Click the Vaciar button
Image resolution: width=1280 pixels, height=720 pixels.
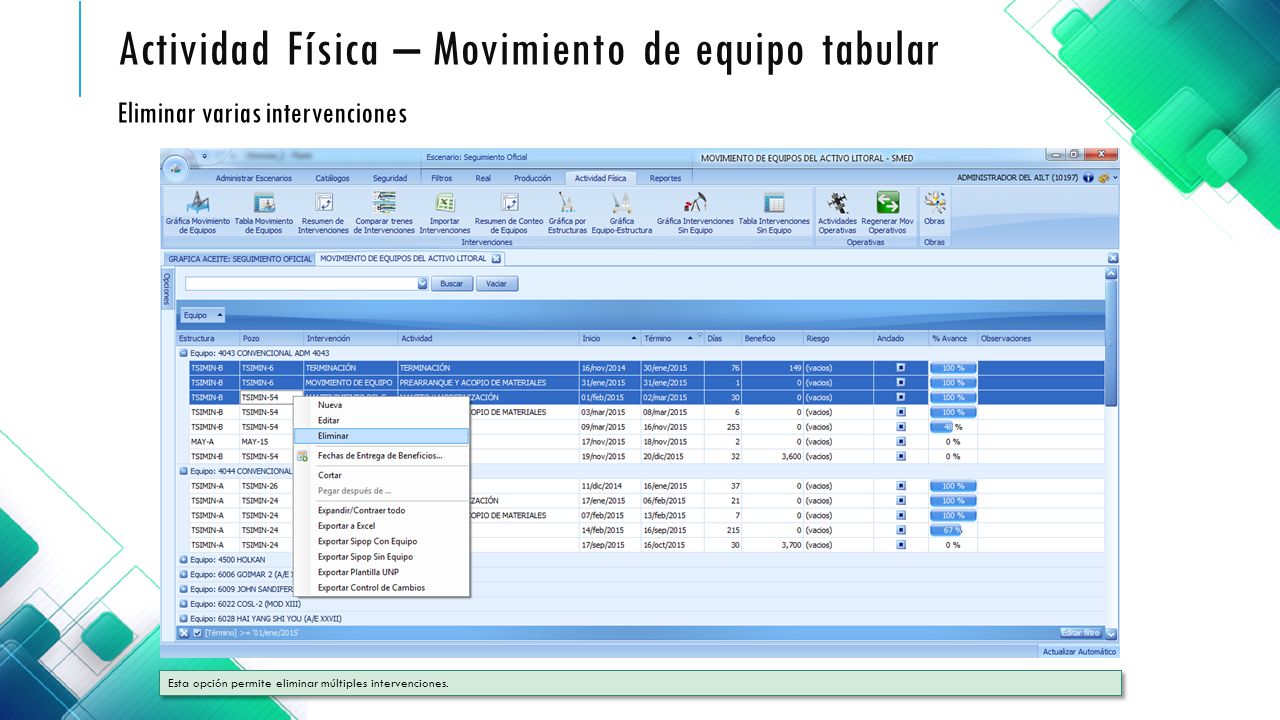click(497, 284)
